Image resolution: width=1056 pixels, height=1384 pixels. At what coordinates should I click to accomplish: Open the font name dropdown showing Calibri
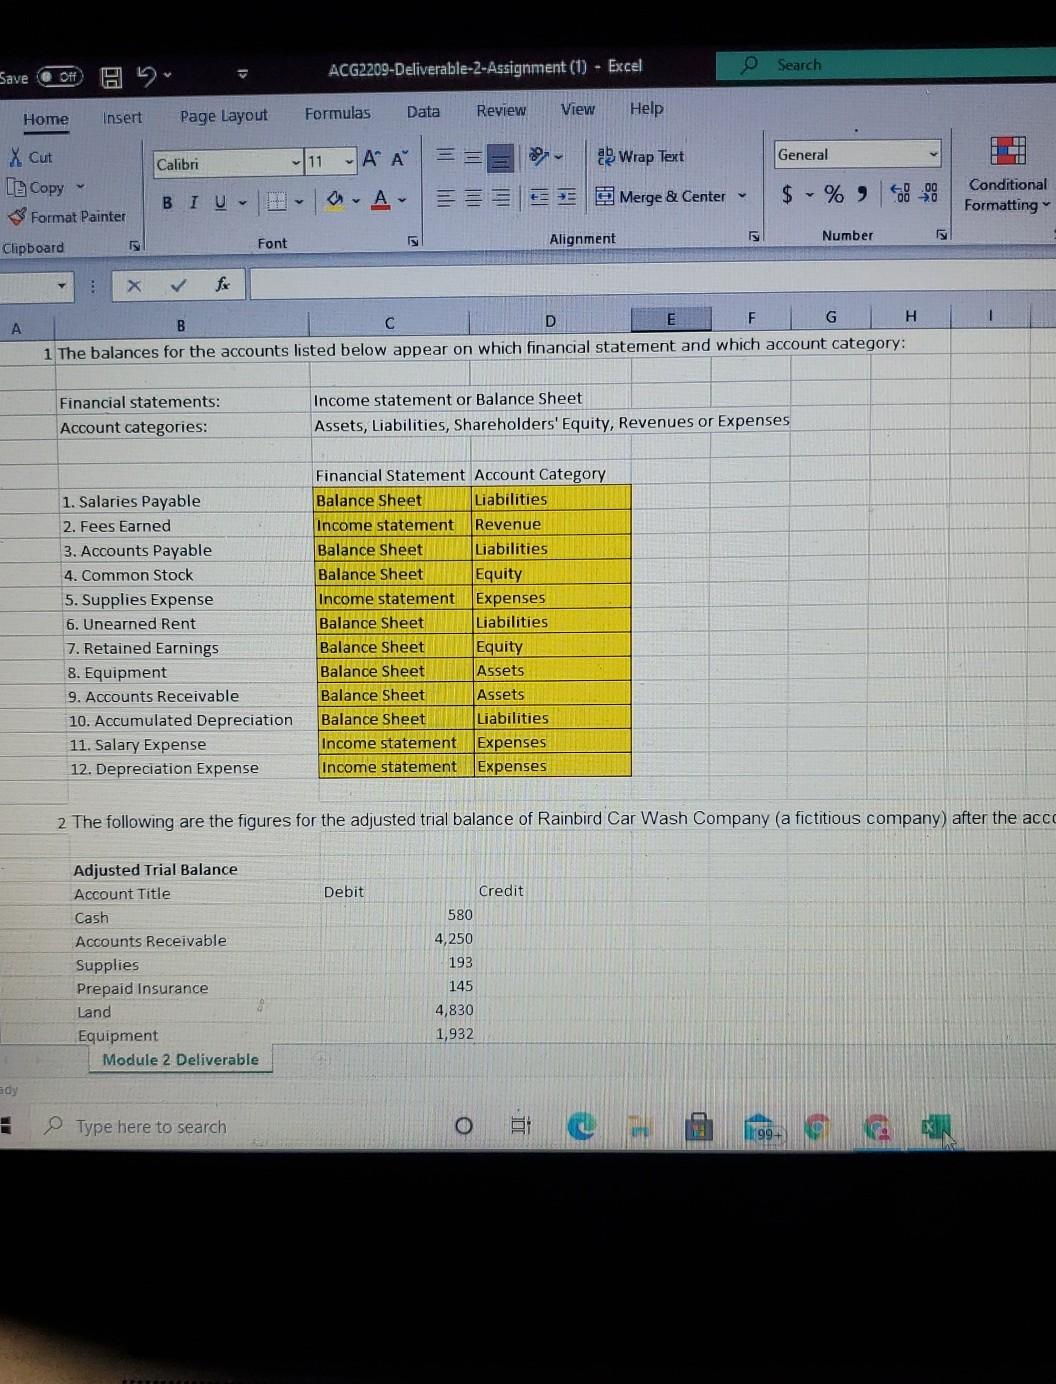[x=295, y=162]
